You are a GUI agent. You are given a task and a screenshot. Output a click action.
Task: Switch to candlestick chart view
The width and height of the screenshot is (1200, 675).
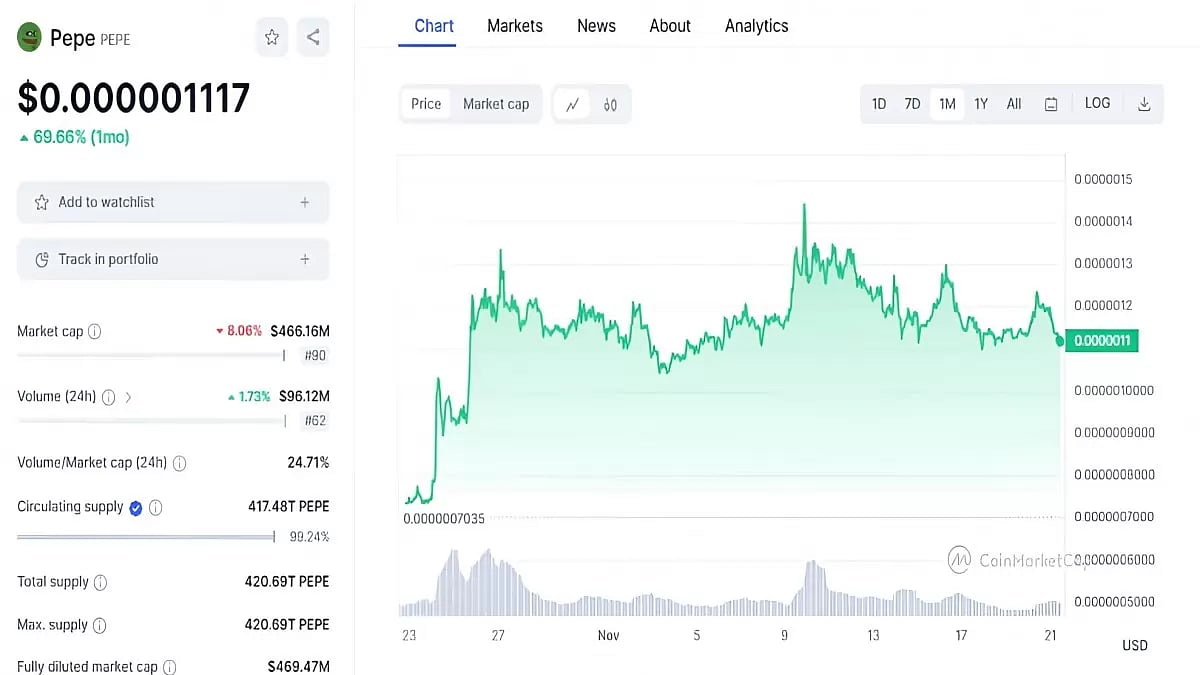[610, 104]
